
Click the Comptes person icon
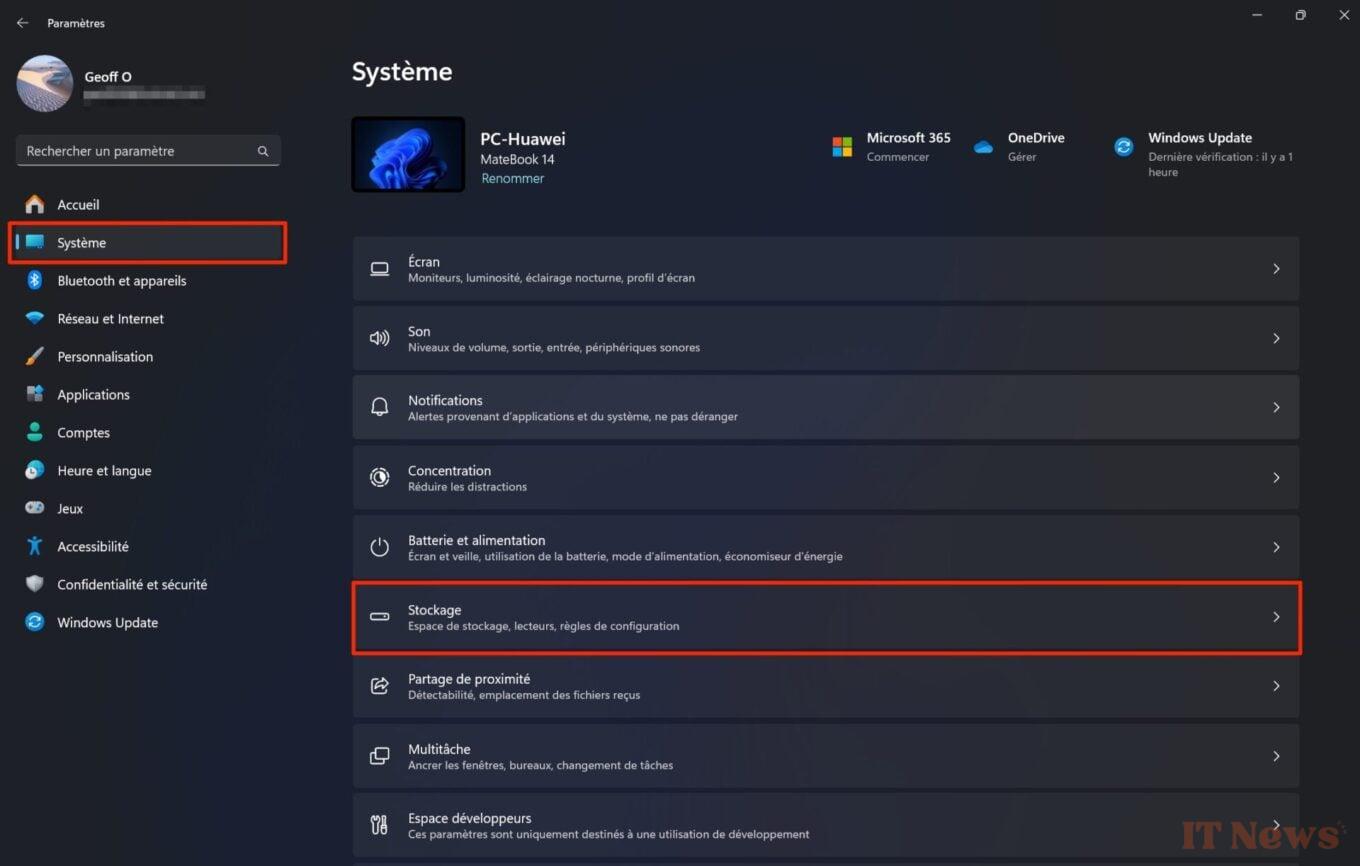click(34, 432)
